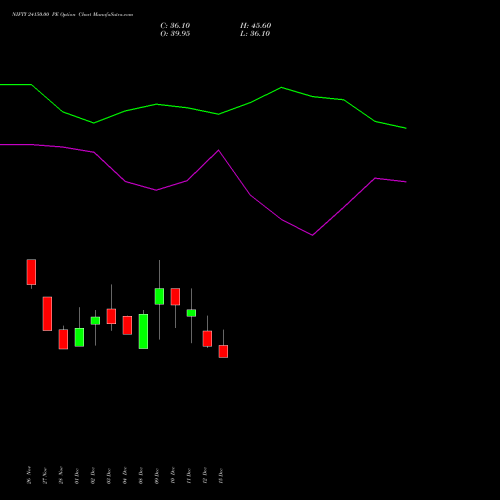
Task: Select the 27 Nov date label
Action: point(45,476)
